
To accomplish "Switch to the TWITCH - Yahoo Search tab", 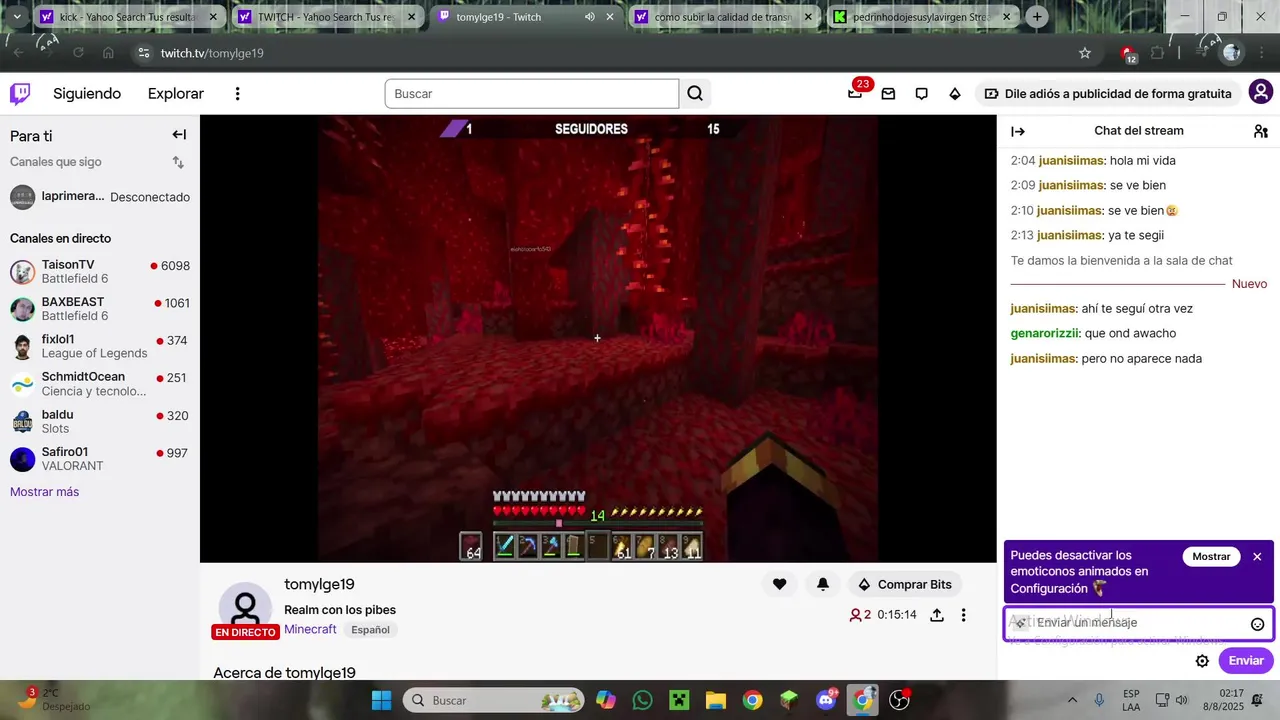I will pos(328,17).
